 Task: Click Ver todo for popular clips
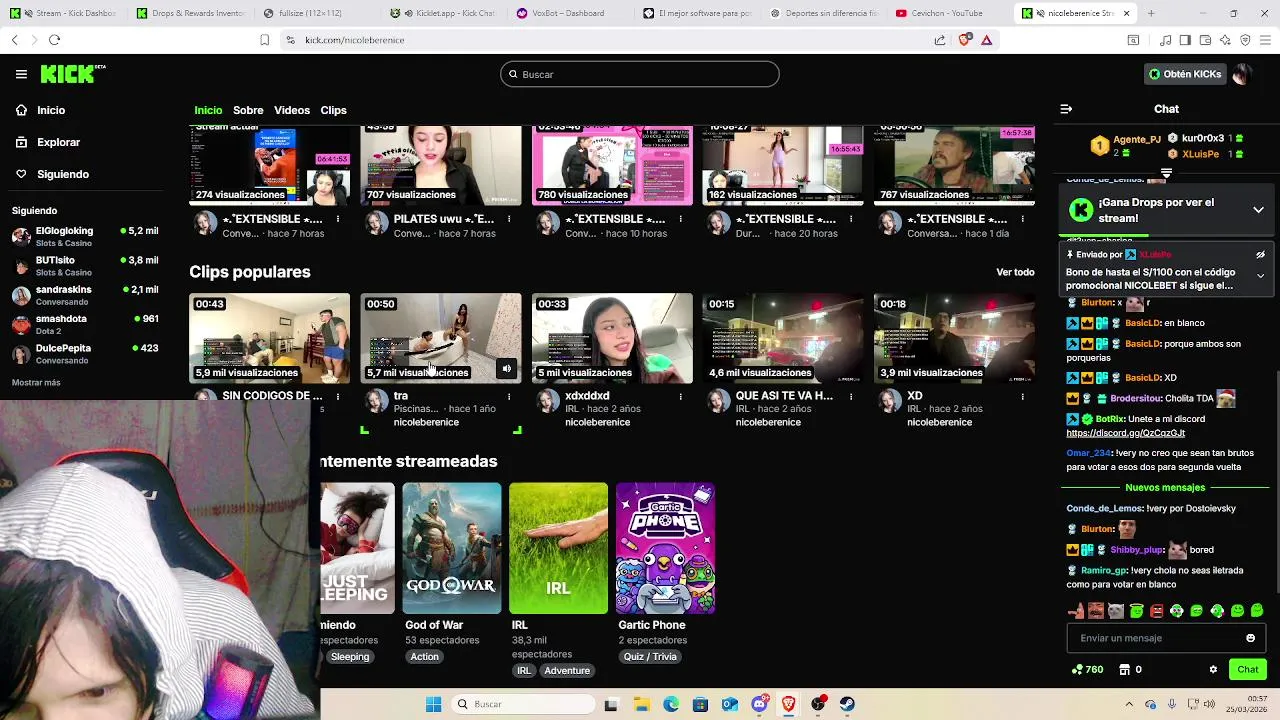coord(1015,272)
